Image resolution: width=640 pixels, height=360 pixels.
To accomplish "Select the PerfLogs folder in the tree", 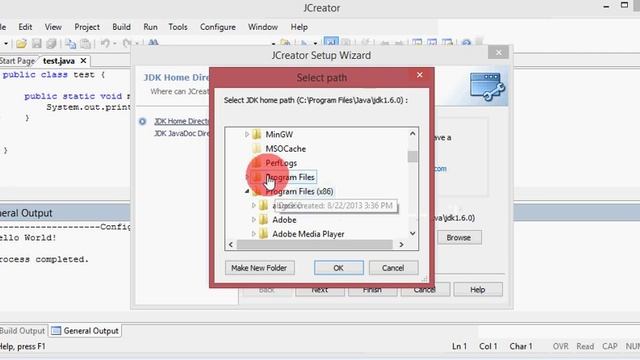I will coord(281,163).
